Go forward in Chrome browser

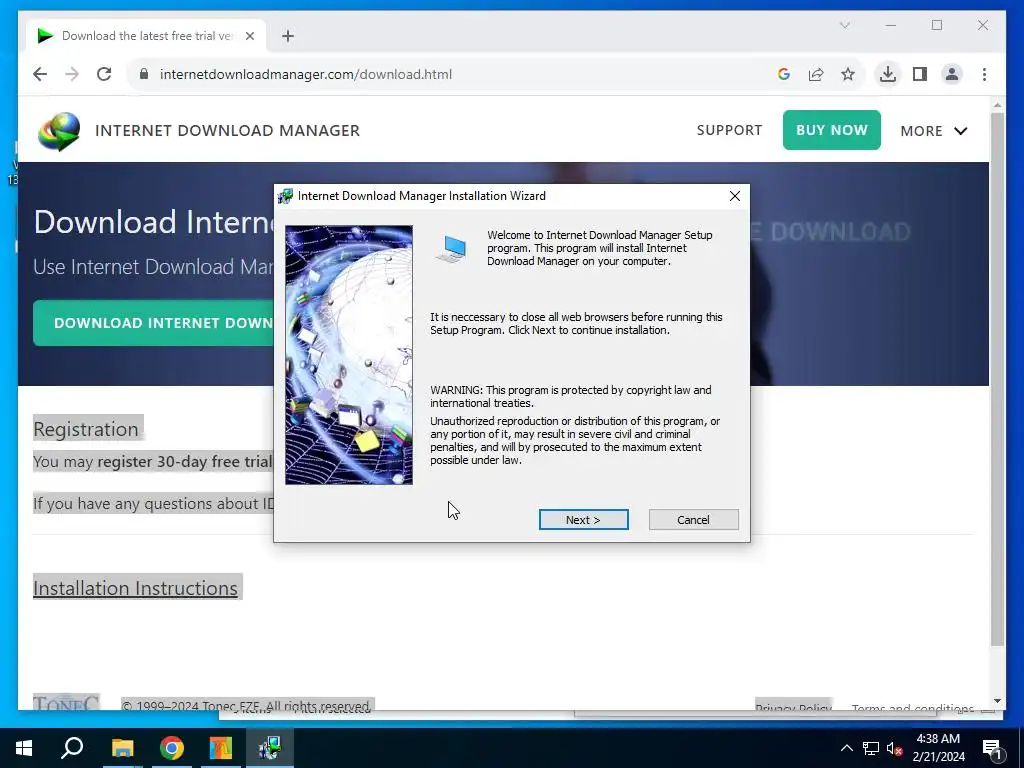click(x=72, y=74)
